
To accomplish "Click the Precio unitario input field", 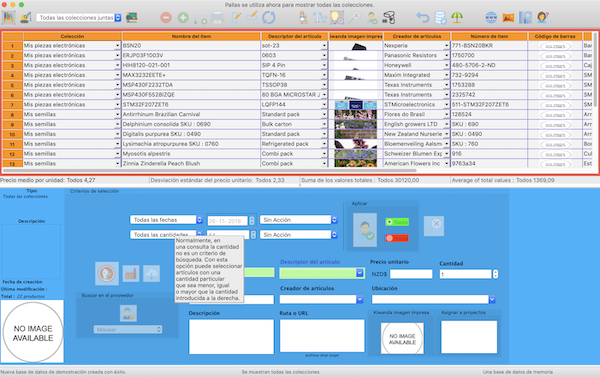I will (x=411, y=274).
